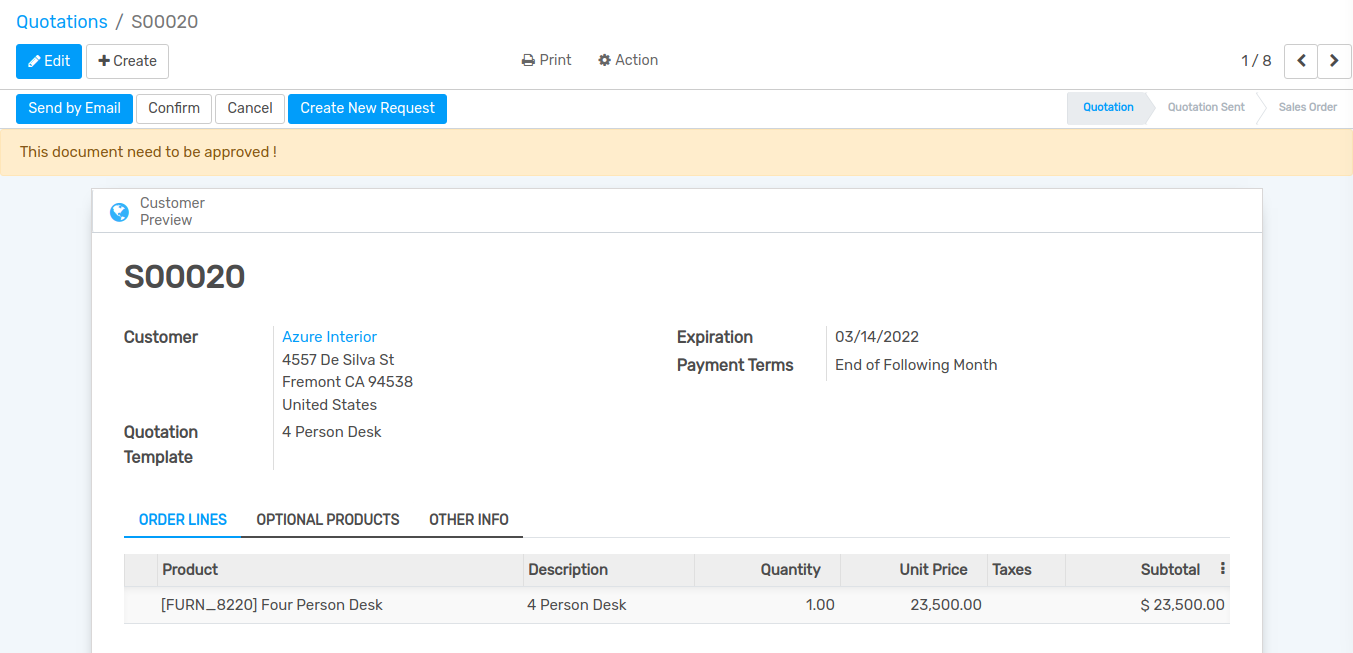Confirm the quotation S00020

(x=174, y=108)
